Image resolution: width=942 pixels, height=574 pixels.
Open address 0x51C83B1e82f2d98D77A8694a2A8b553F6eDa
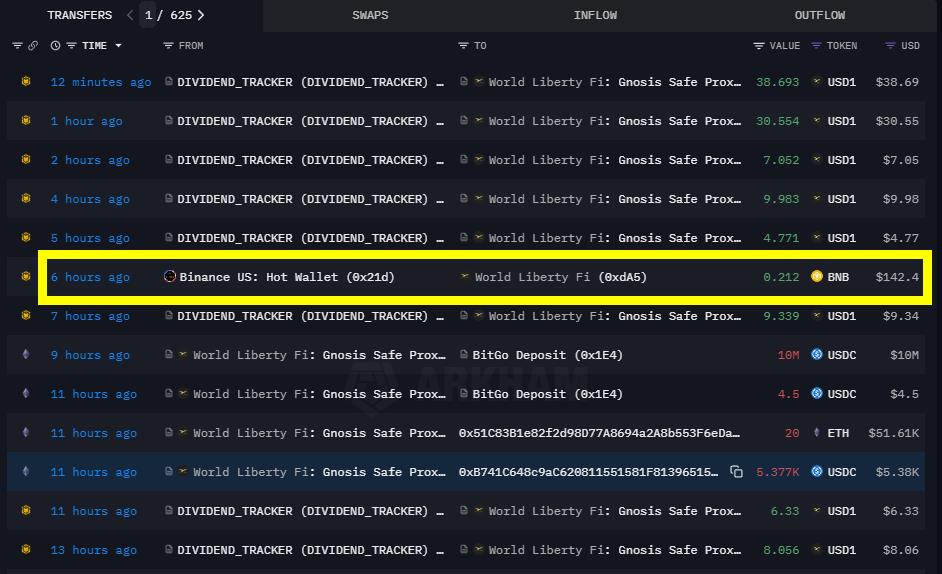(x=599, y=433)
